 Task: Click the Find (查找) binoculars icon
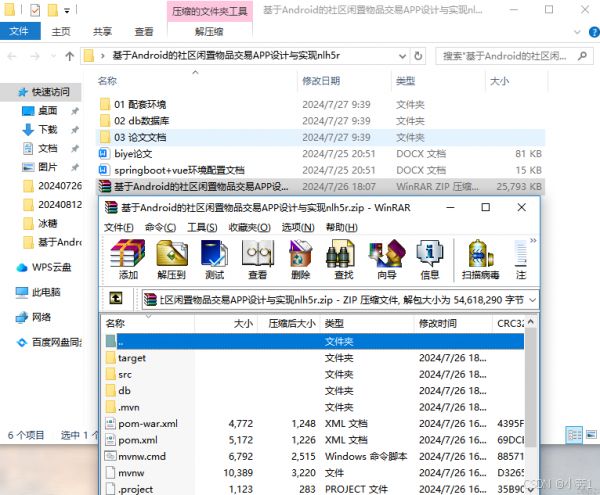coord(343,259)
